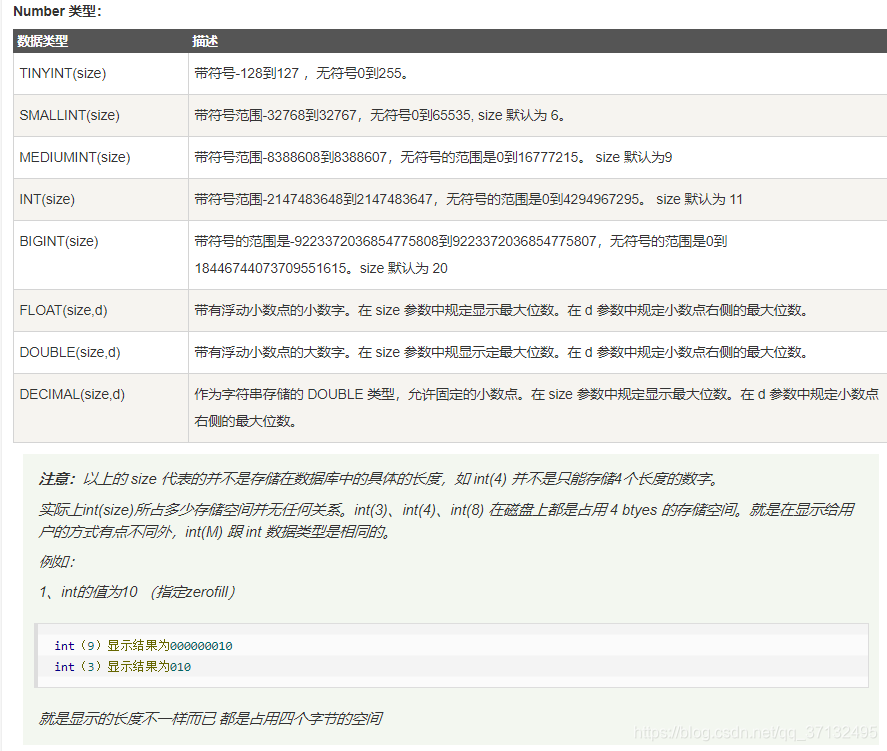Select the FLOAT(size,d) cell
Viewport: 887px width, 751px height.
tap(101, 310)
